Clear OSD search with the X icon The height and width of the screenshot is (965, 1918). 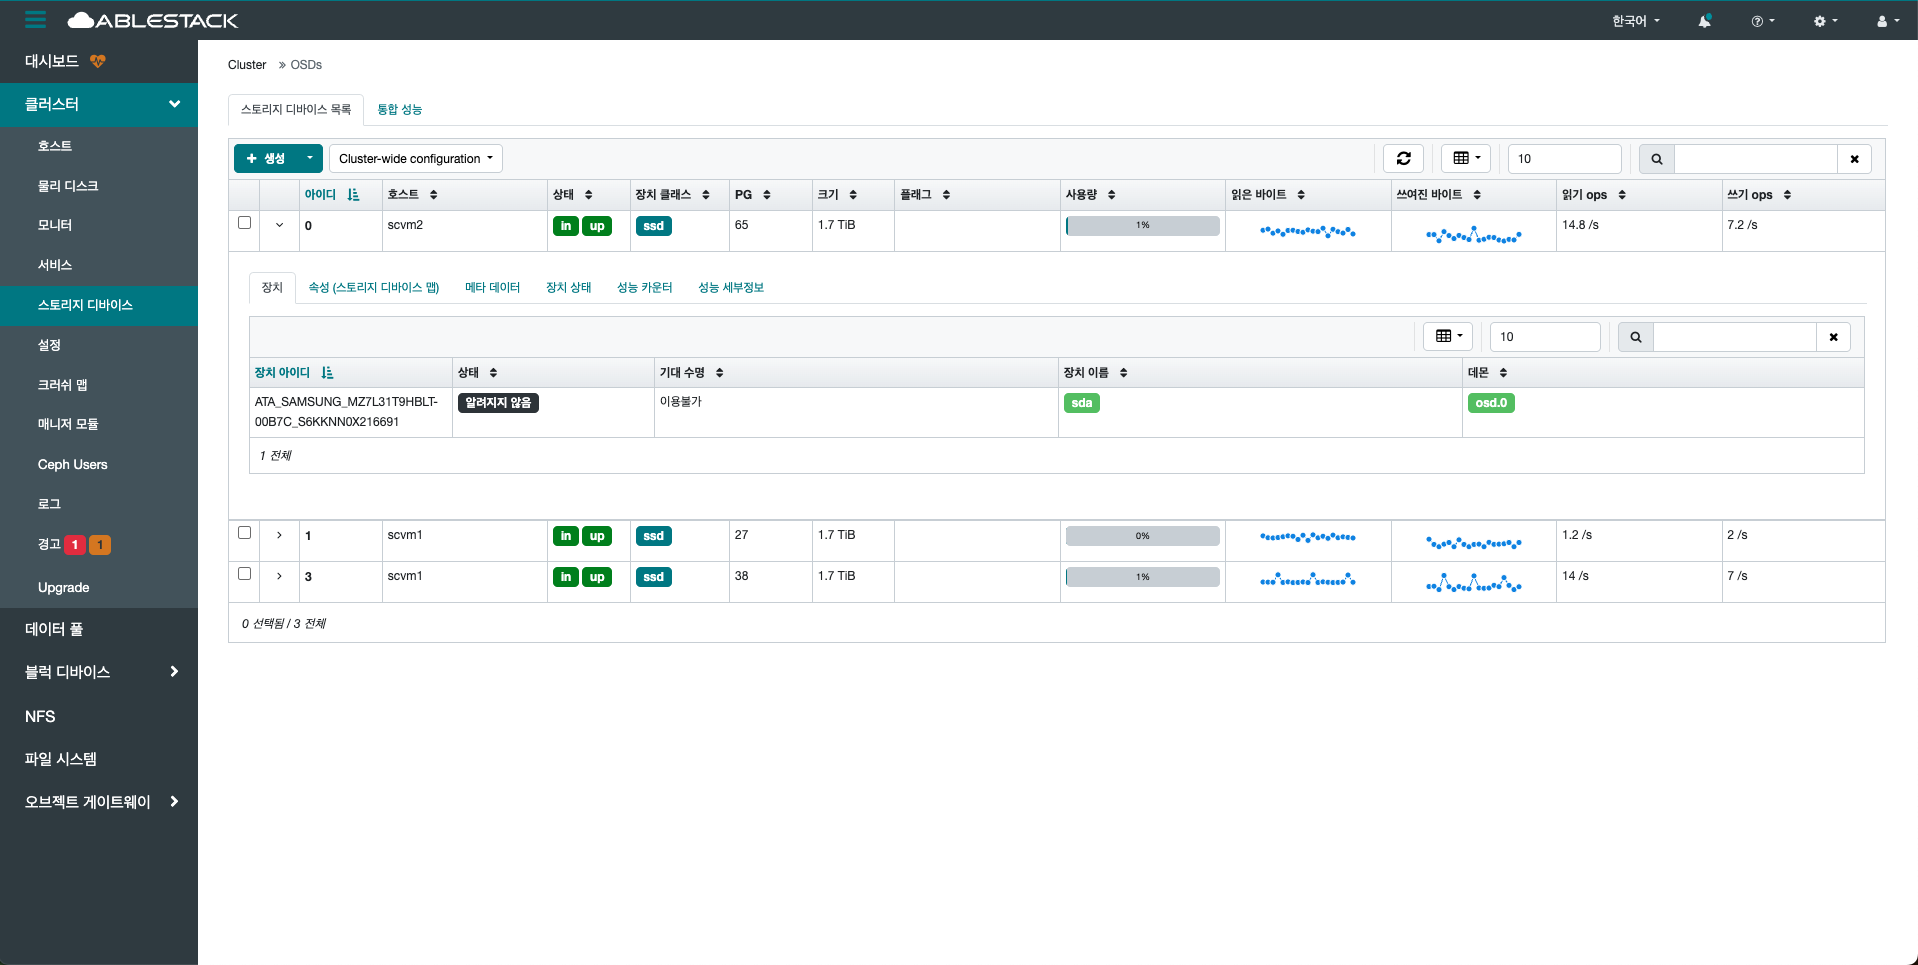click(x=1854, y=159)
